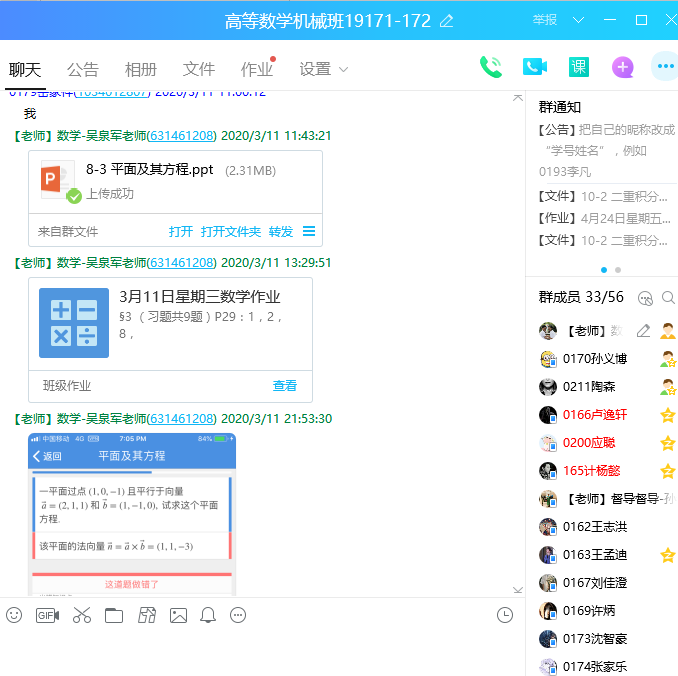Open the emoji picker in the input toolbar
Screen dimensions: 678x676
14,615
